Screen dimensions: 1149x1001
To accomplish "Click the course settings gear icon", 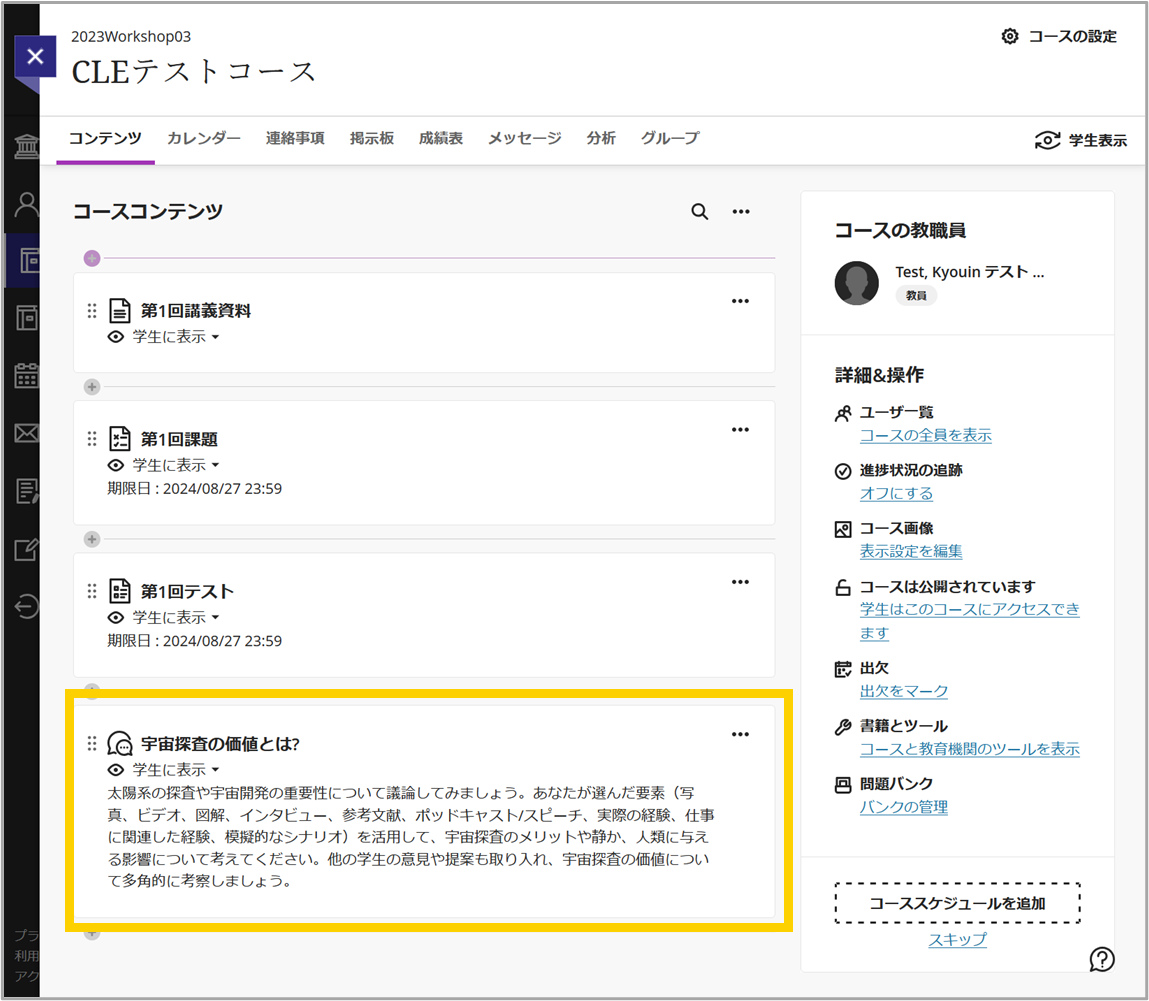I will (x=1010, y=36).
